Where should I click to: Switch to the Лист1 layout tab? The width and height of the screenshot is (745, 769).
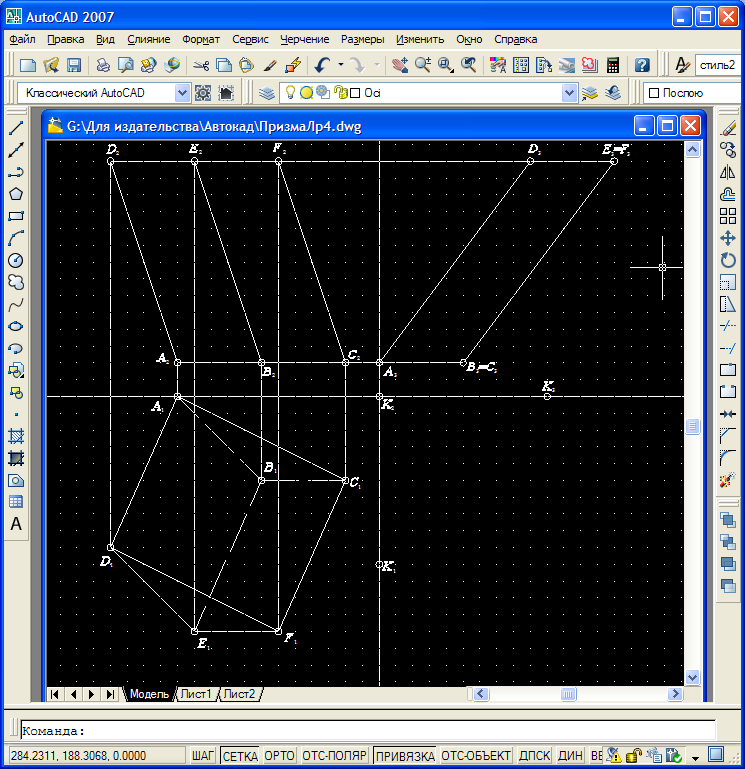[x=195, y=694]
